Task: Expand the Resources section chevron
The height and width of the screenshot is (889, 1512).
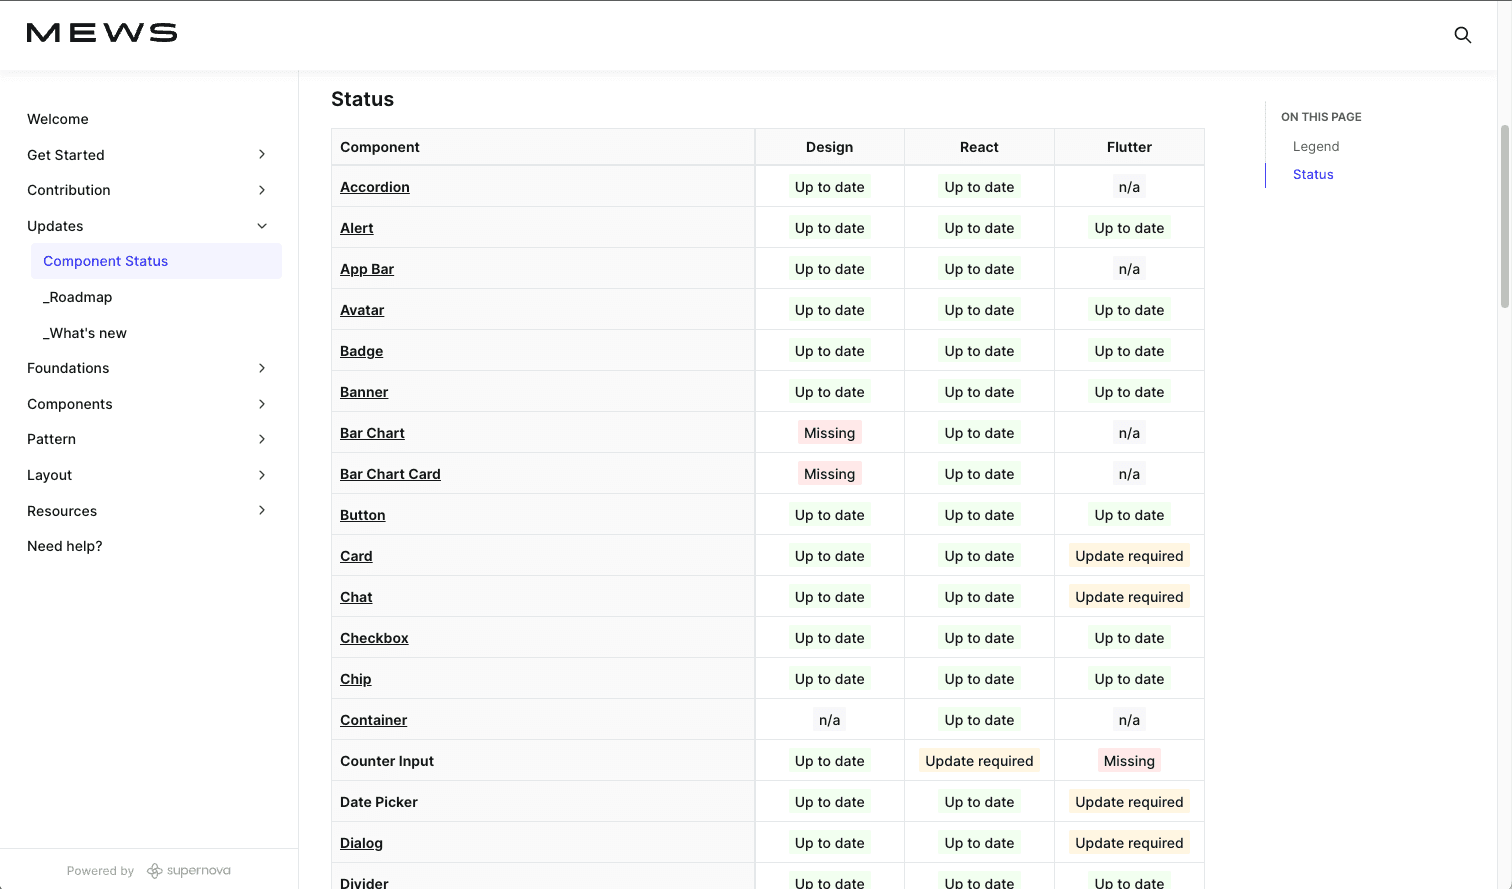Action: point(262,510)
